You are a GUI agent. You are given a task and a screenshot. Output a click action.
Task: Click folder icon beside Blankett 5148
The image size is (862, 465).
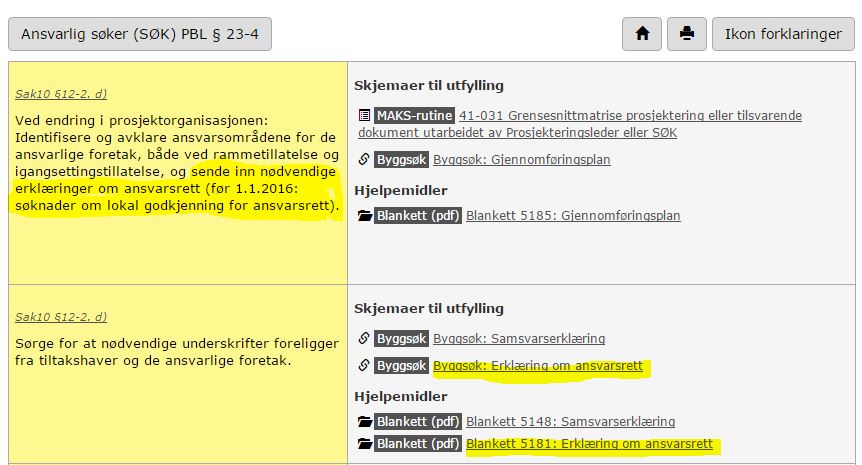[364, 421]
